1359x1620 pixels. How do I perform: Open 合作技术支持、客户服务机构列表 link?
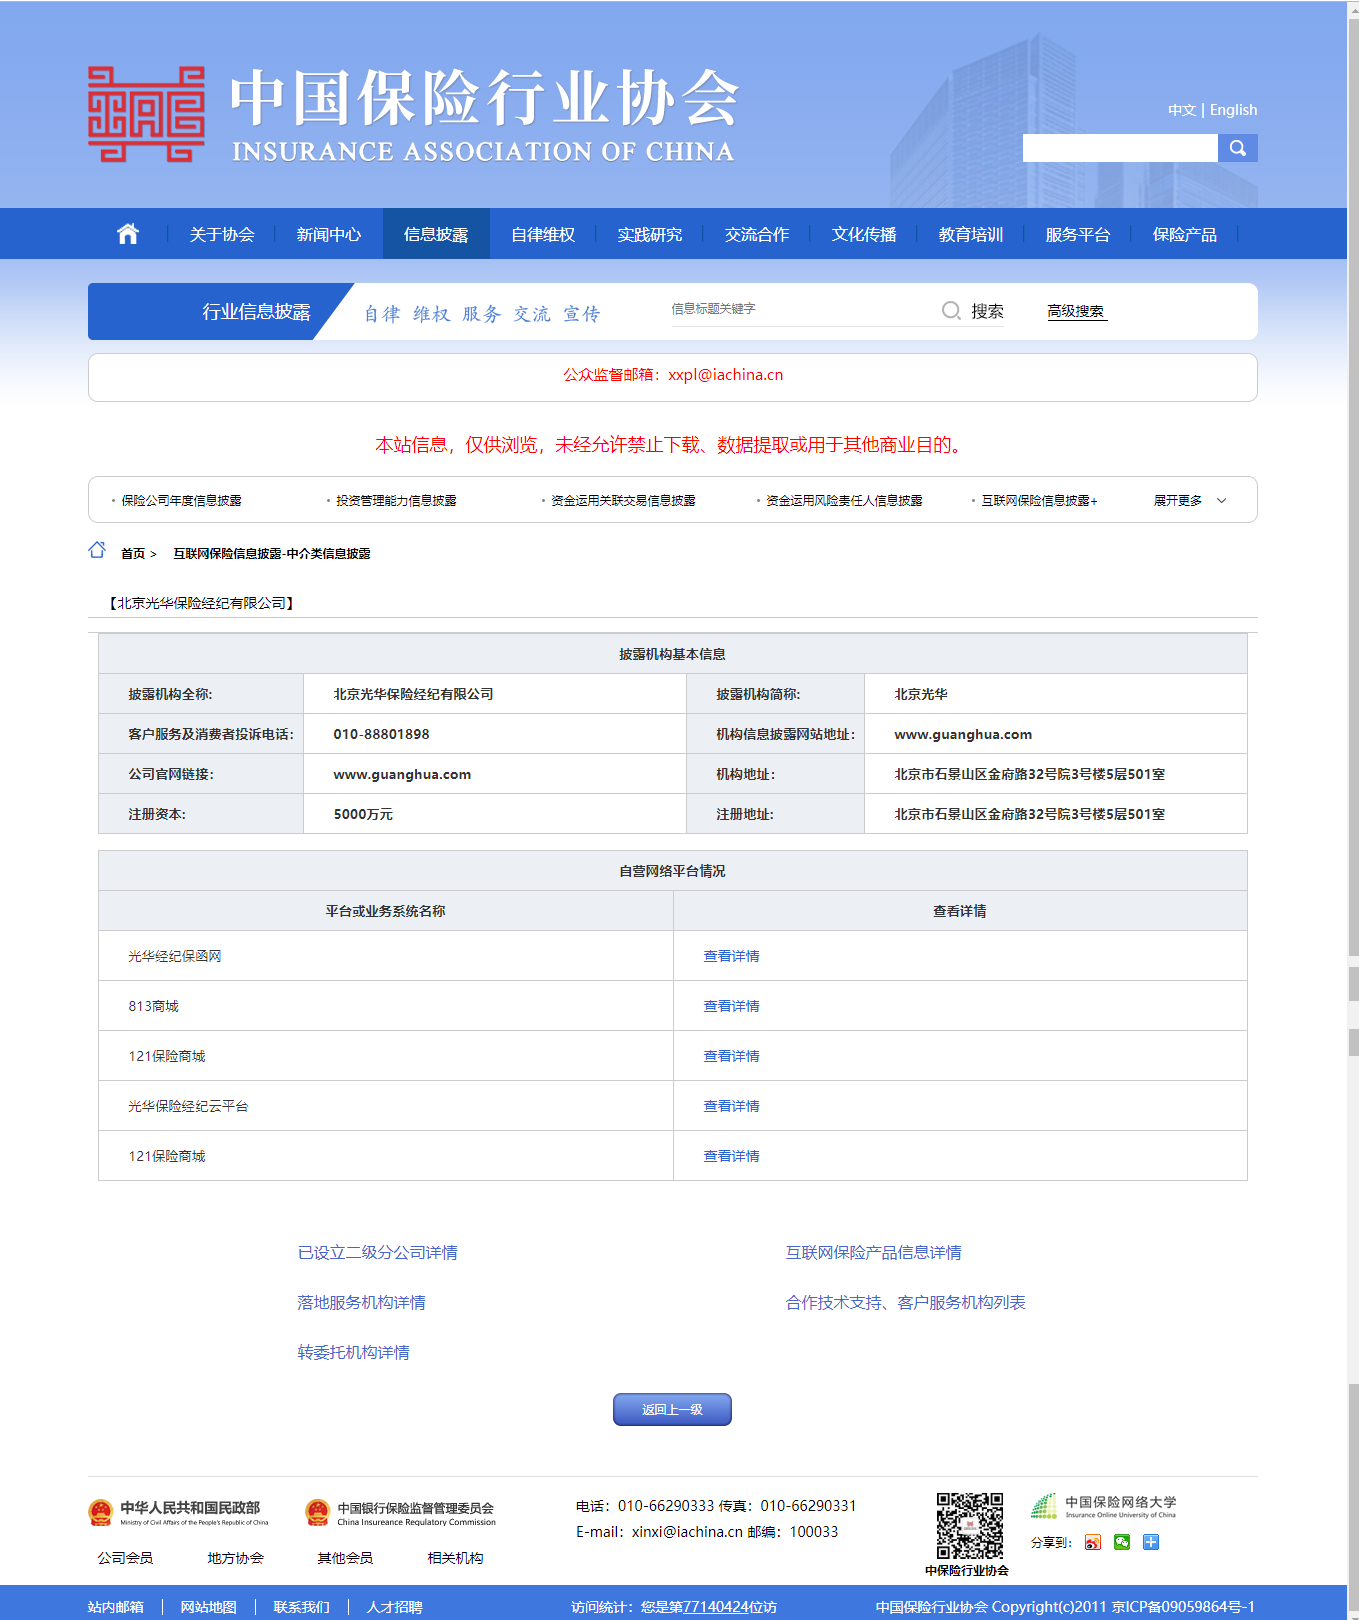pos(905,1303)
